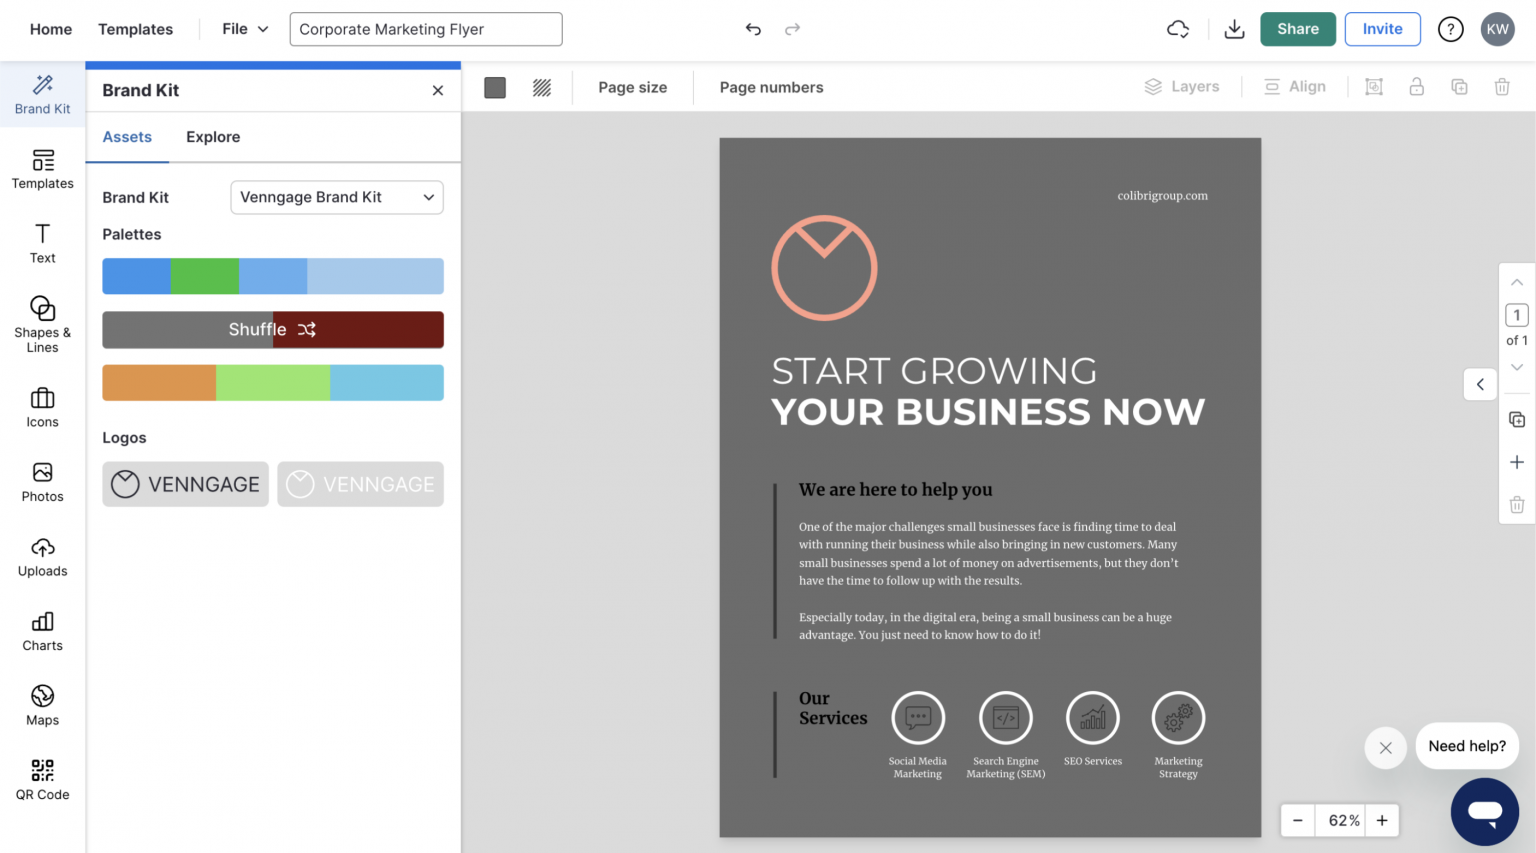Open the Venngage Brand Kit dropdown
Screen dimensions: 1536x853
(x=336, y=197)
